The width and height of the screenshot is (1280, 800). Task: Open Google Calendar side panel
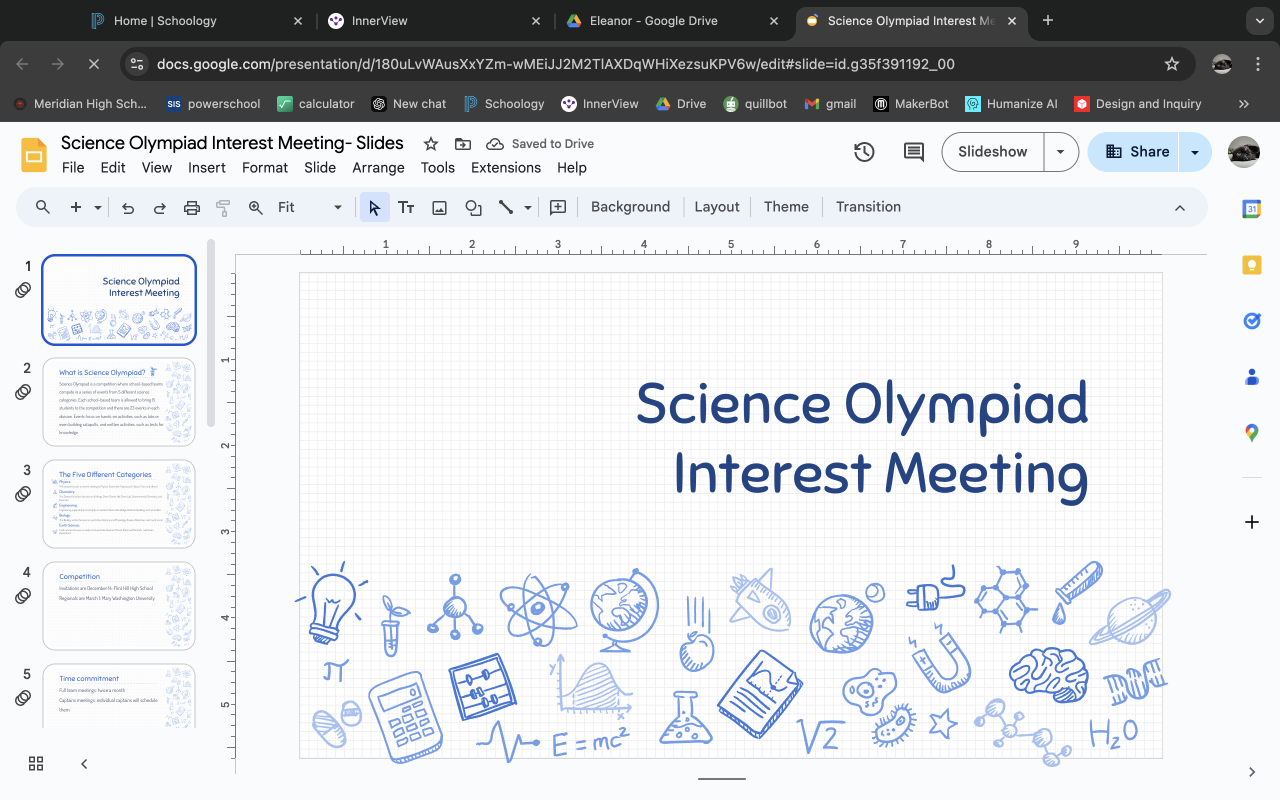click(x=1251, y=209)
